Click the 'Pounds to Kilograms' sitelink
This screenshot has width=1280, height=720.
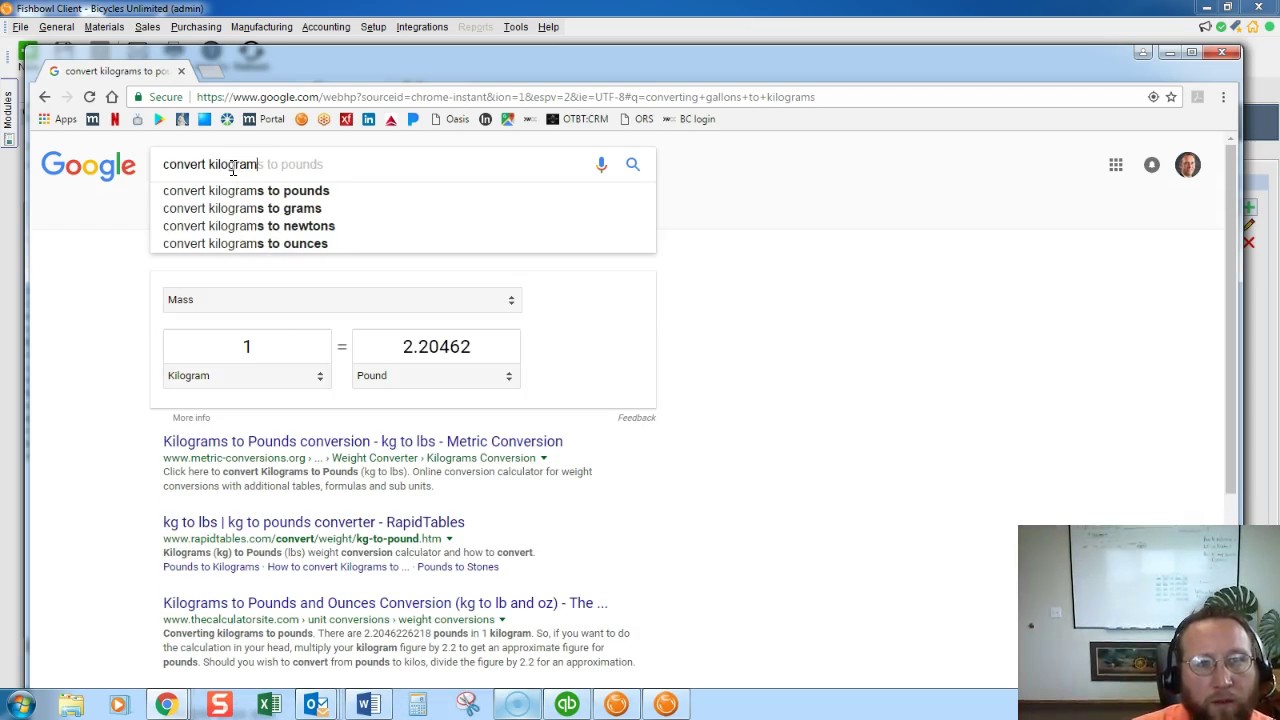point(211,567)
